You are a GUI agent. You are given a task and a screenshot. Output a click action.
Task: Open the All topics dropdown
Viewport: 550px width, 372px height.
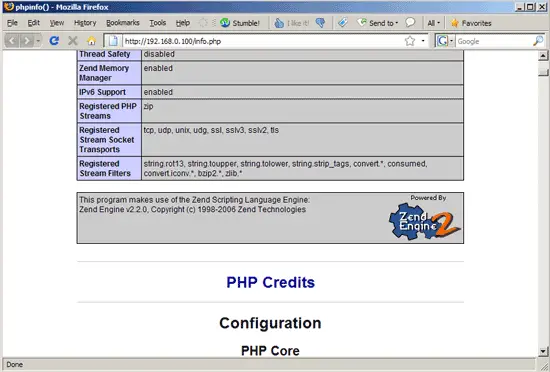pyautogui.click(x=433, y=23)
